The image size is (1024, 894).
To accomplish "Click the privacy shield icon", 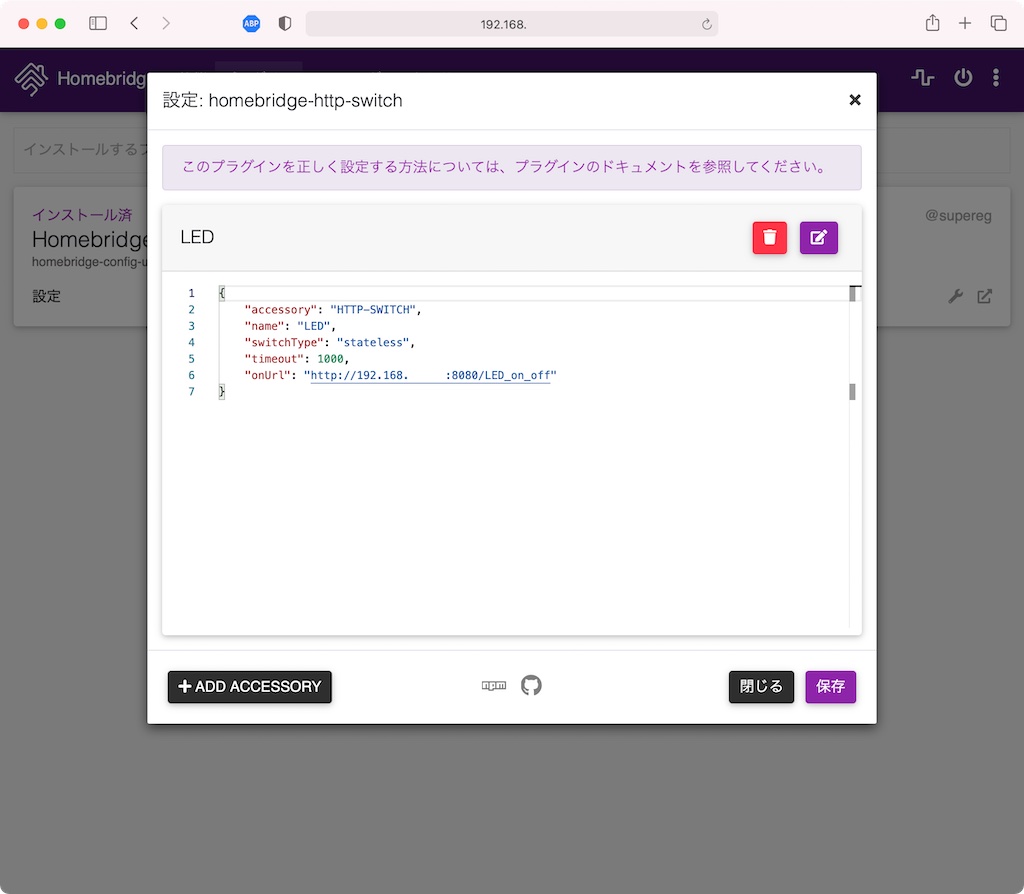I will coord(285,24).
